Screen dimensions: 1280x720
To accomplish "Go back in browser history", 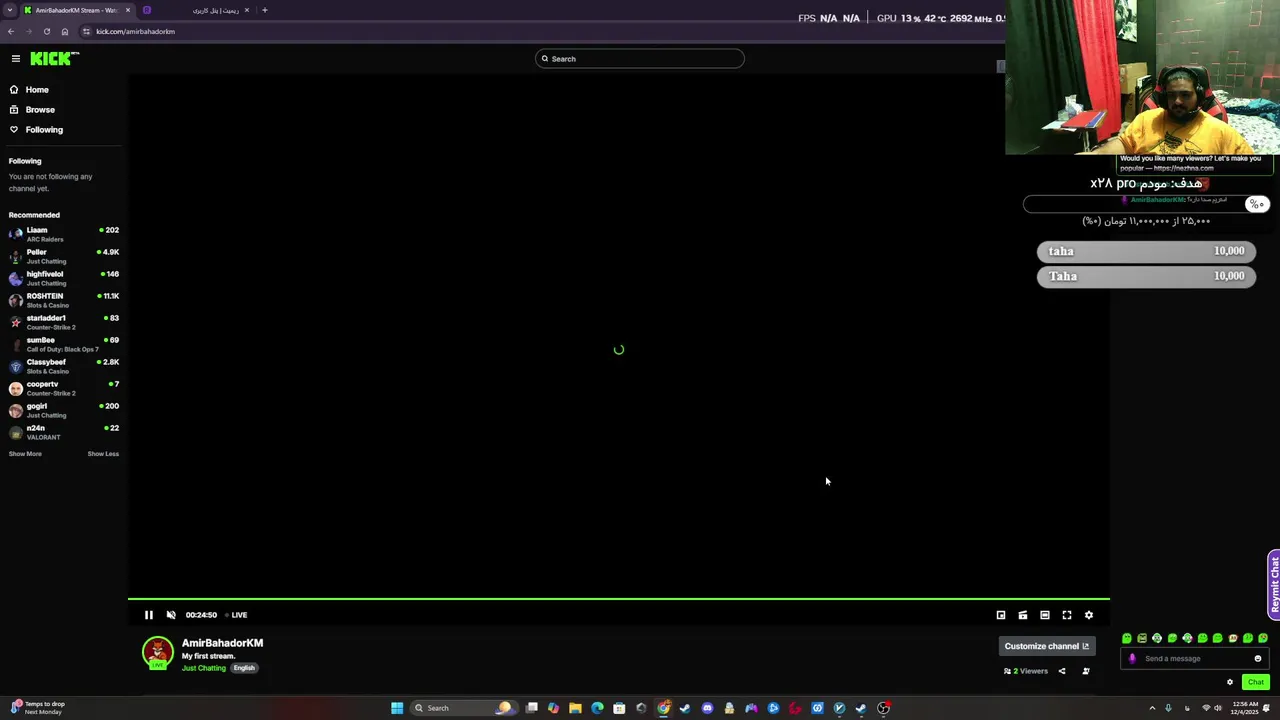I will [11, 31].
